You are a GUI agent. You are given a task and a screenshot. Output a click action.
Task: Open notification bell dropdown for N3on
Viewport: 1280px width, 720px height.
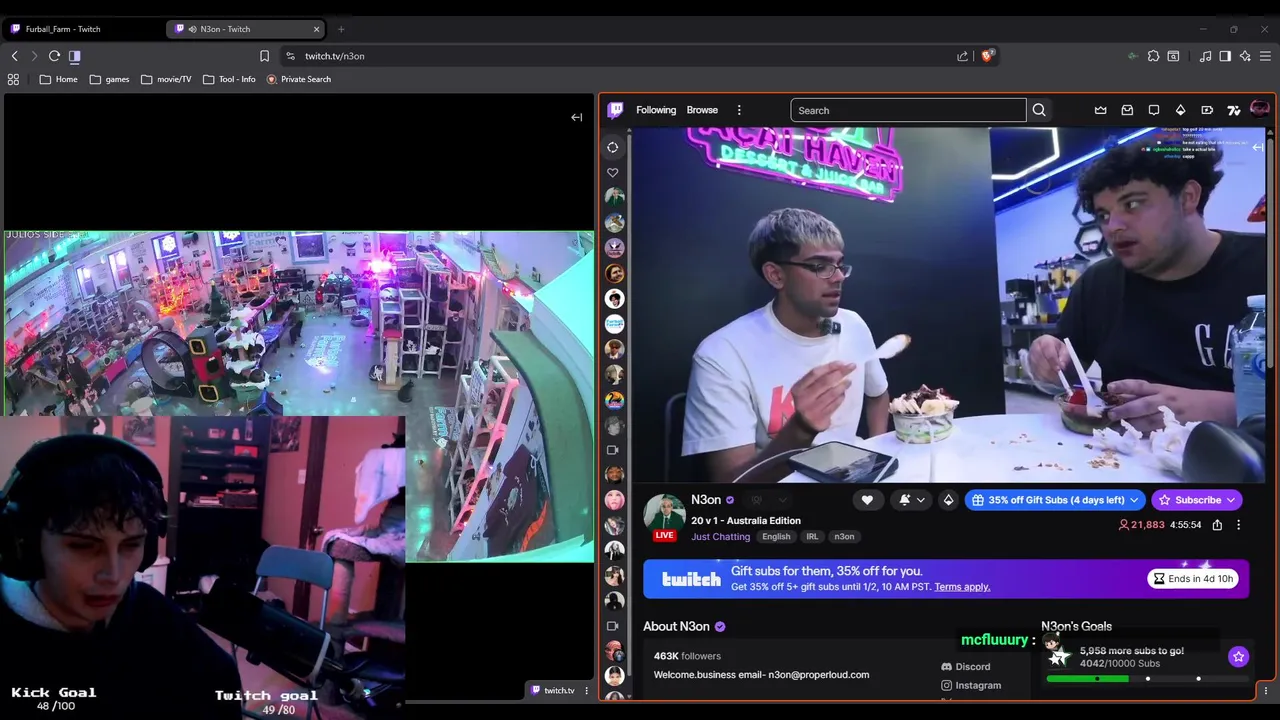tap(911, 500)
